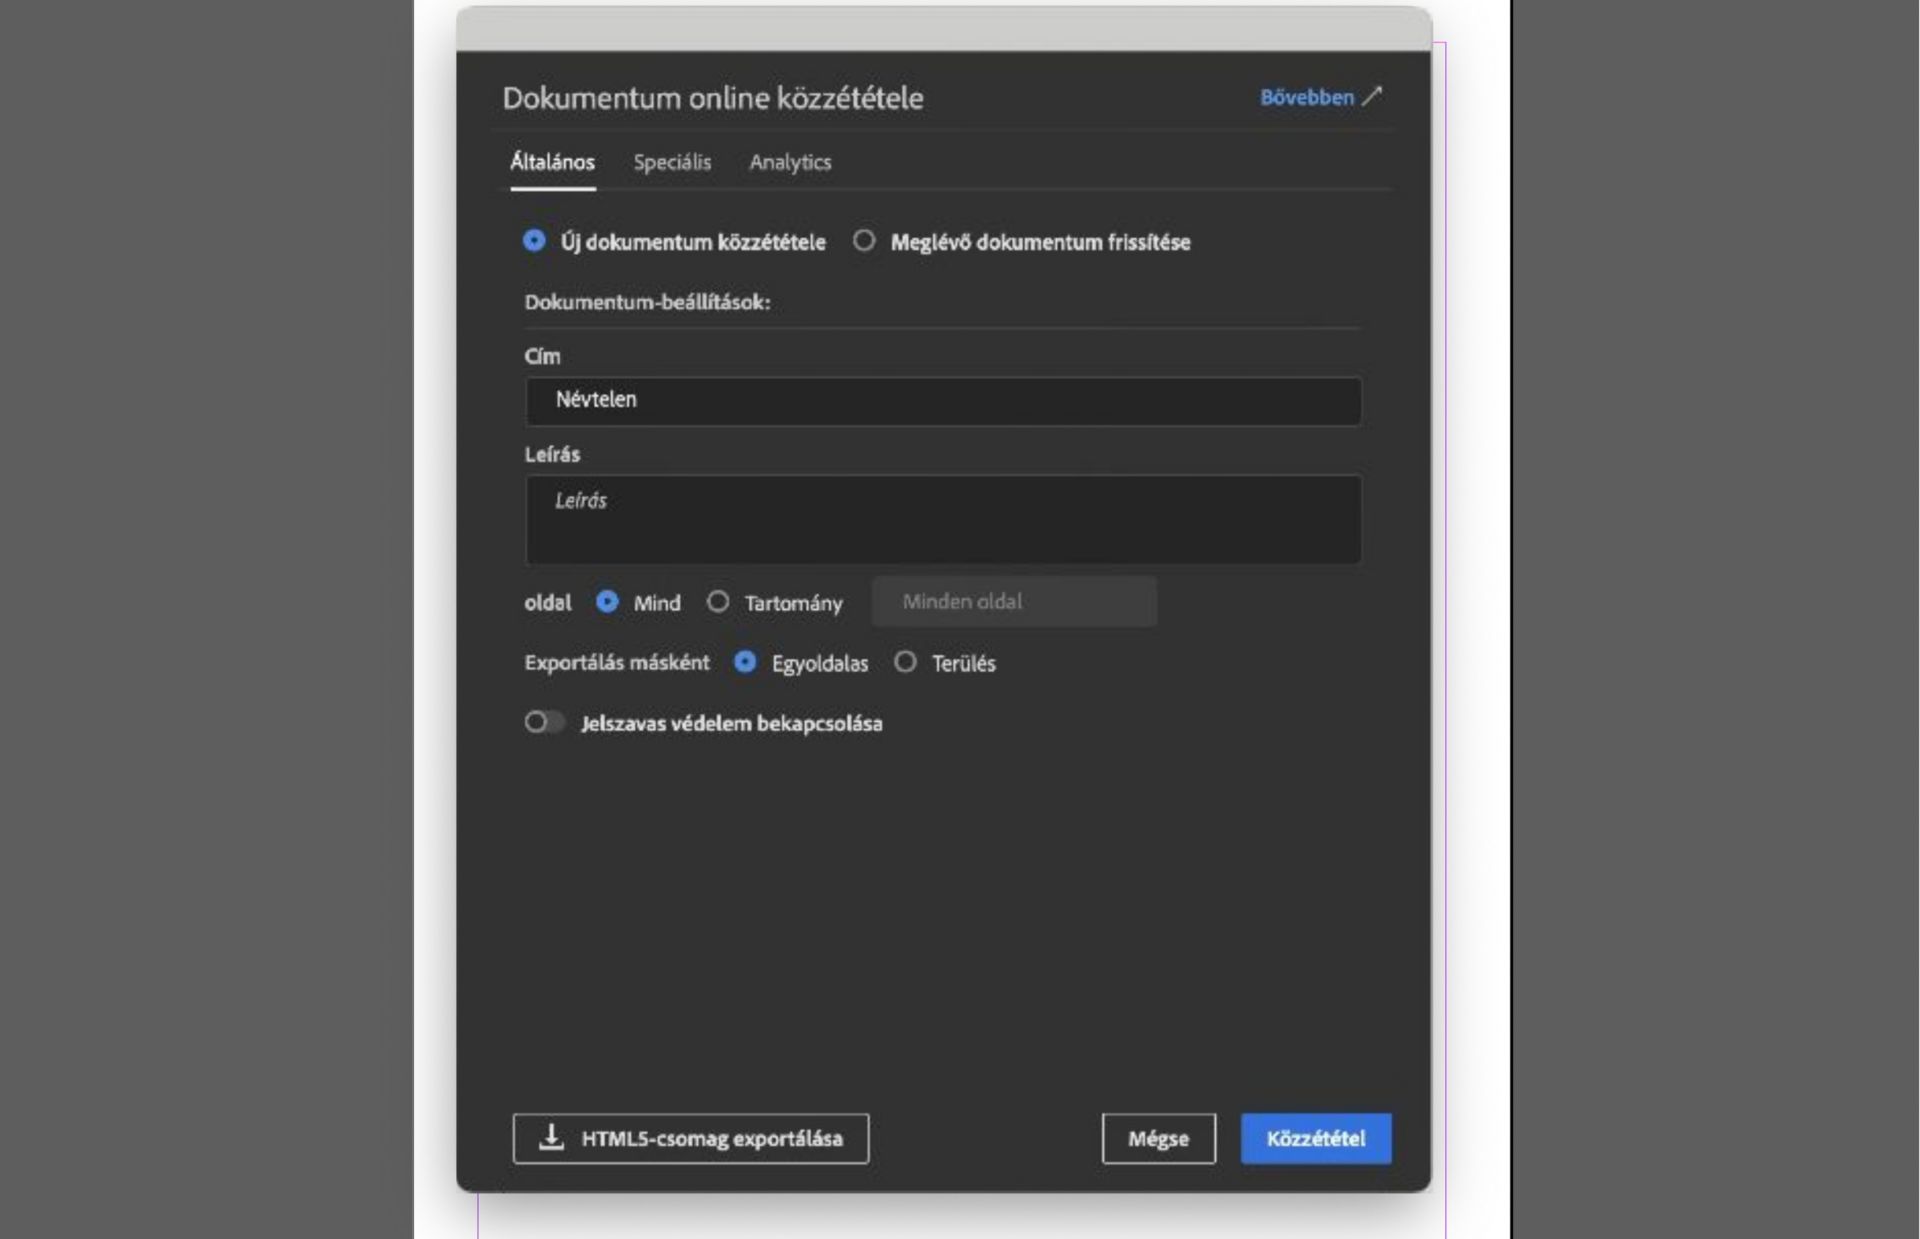This screenshot has height=1239, width=1920.
Task: Select the Tartomány page range option
Action: click(718, 602)
